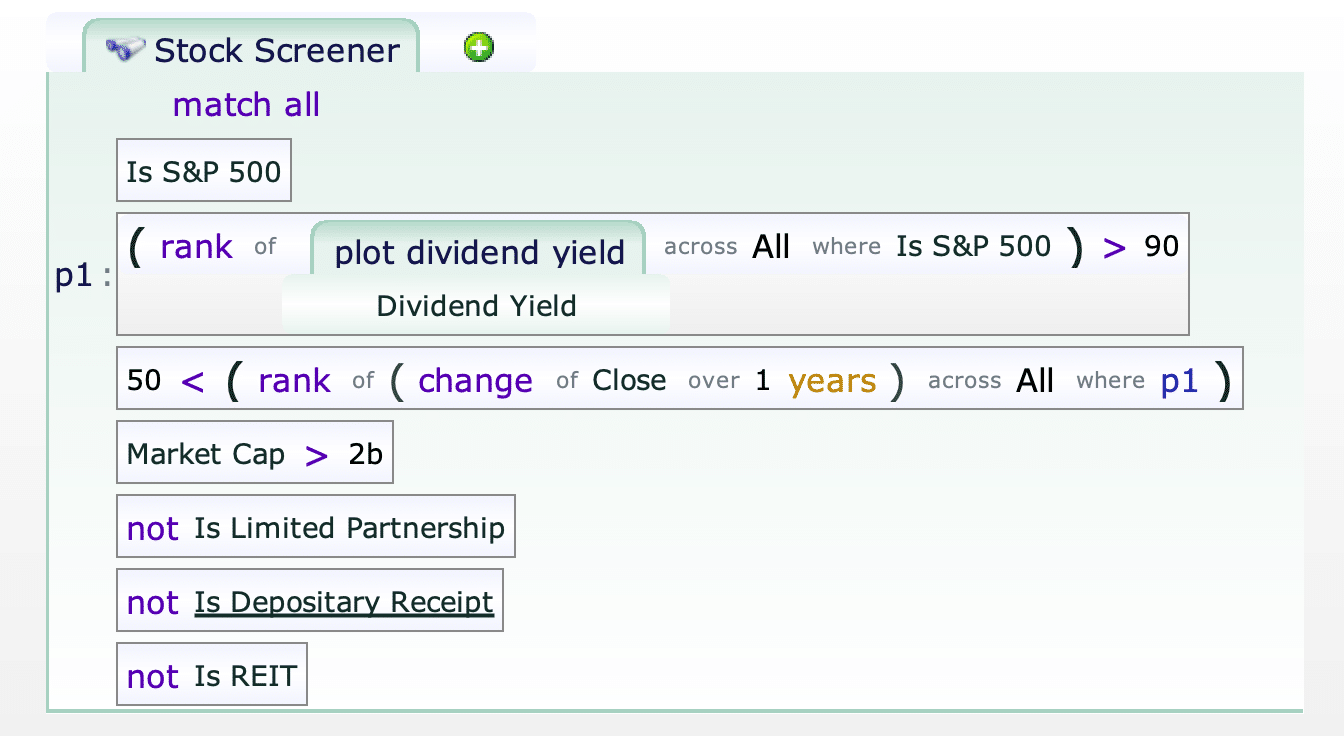Screen dimensions: 1344x736
Task: Toggle not on Is Limited Partnership
Action: (x=152, y=528)
